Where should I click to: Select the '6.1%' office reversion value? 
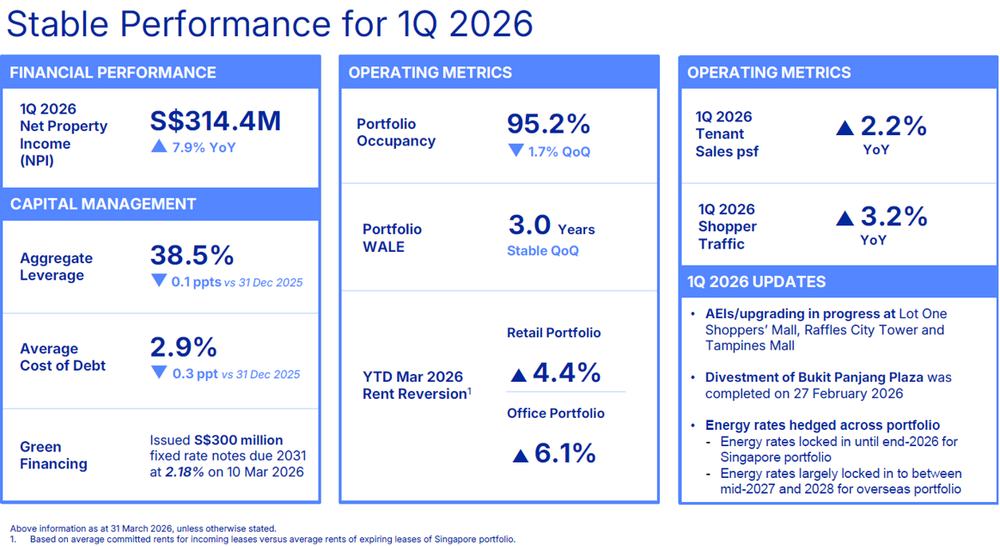[565, 453]
